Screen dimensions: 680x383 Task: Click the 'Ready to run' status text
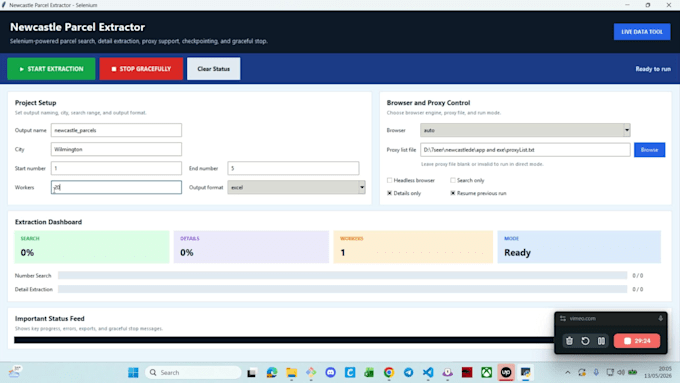pos(653,69)
